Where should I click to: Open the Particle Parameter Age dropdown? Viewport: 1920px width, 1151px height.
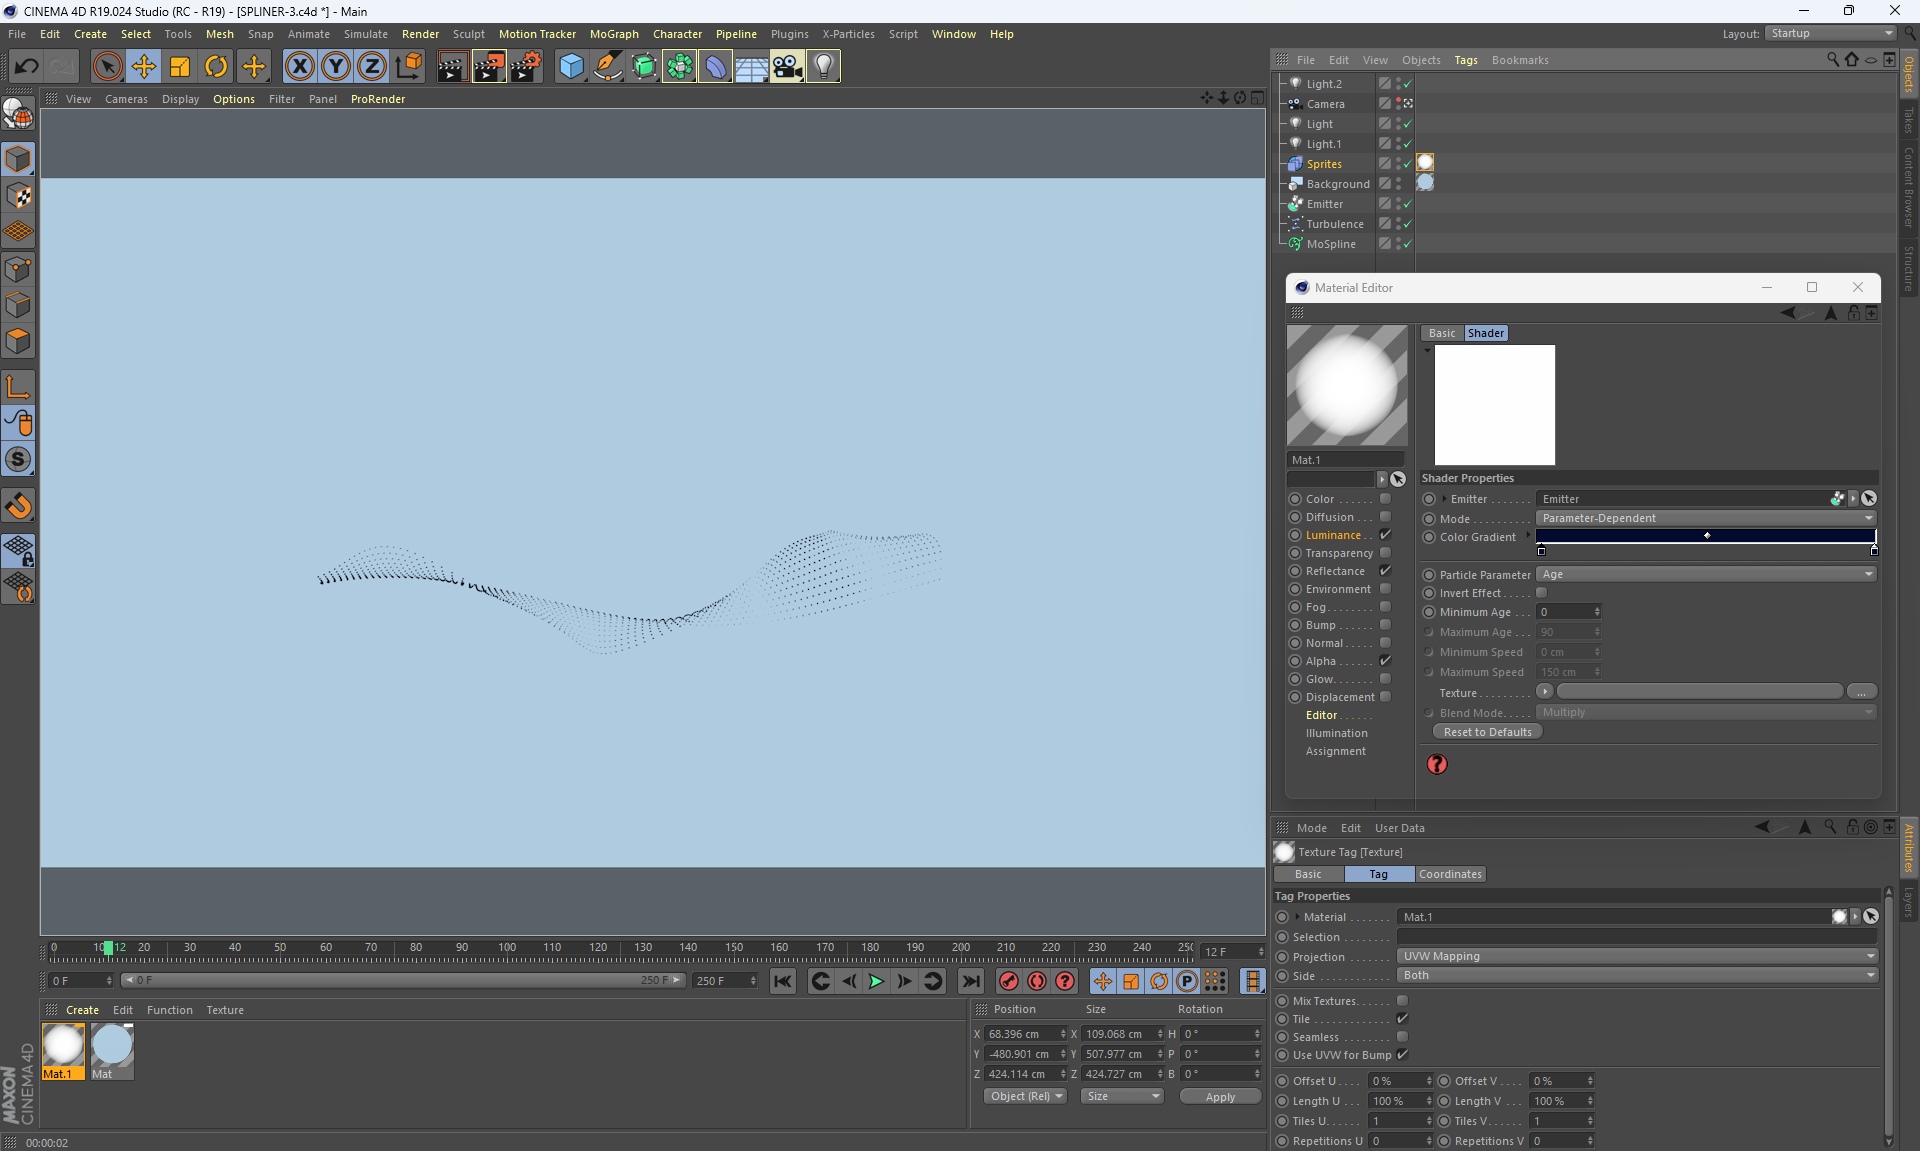[1705, 575]
